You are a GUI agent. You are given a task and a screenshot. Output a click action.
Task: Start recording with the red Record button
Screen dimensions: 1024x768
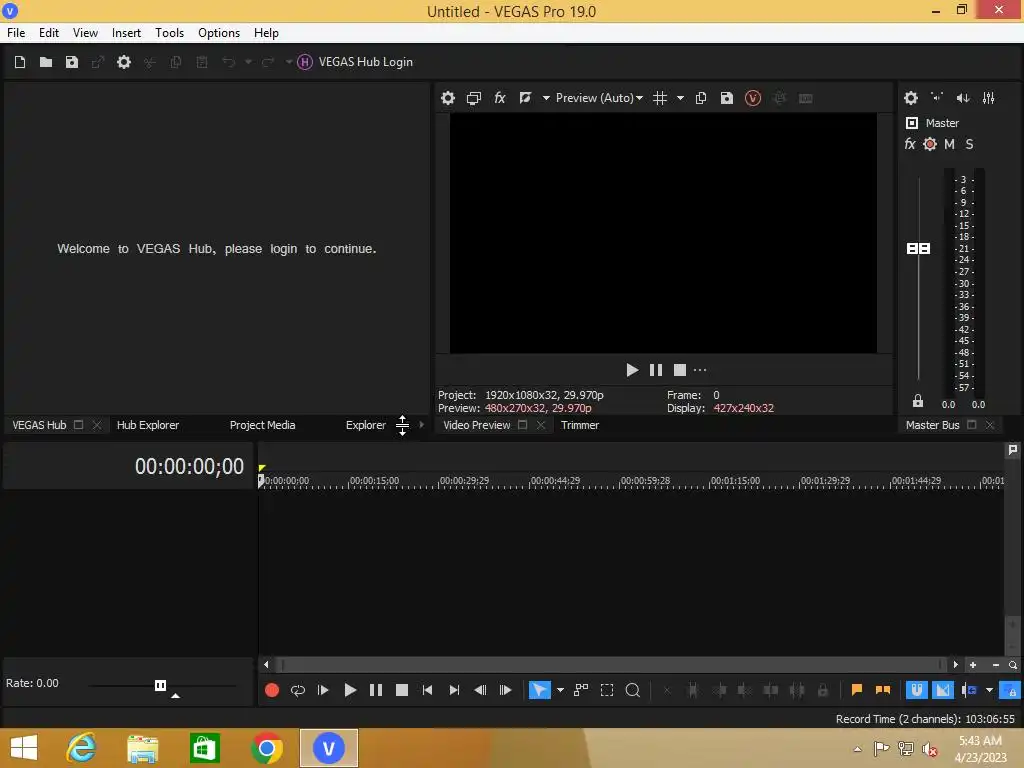272,690
